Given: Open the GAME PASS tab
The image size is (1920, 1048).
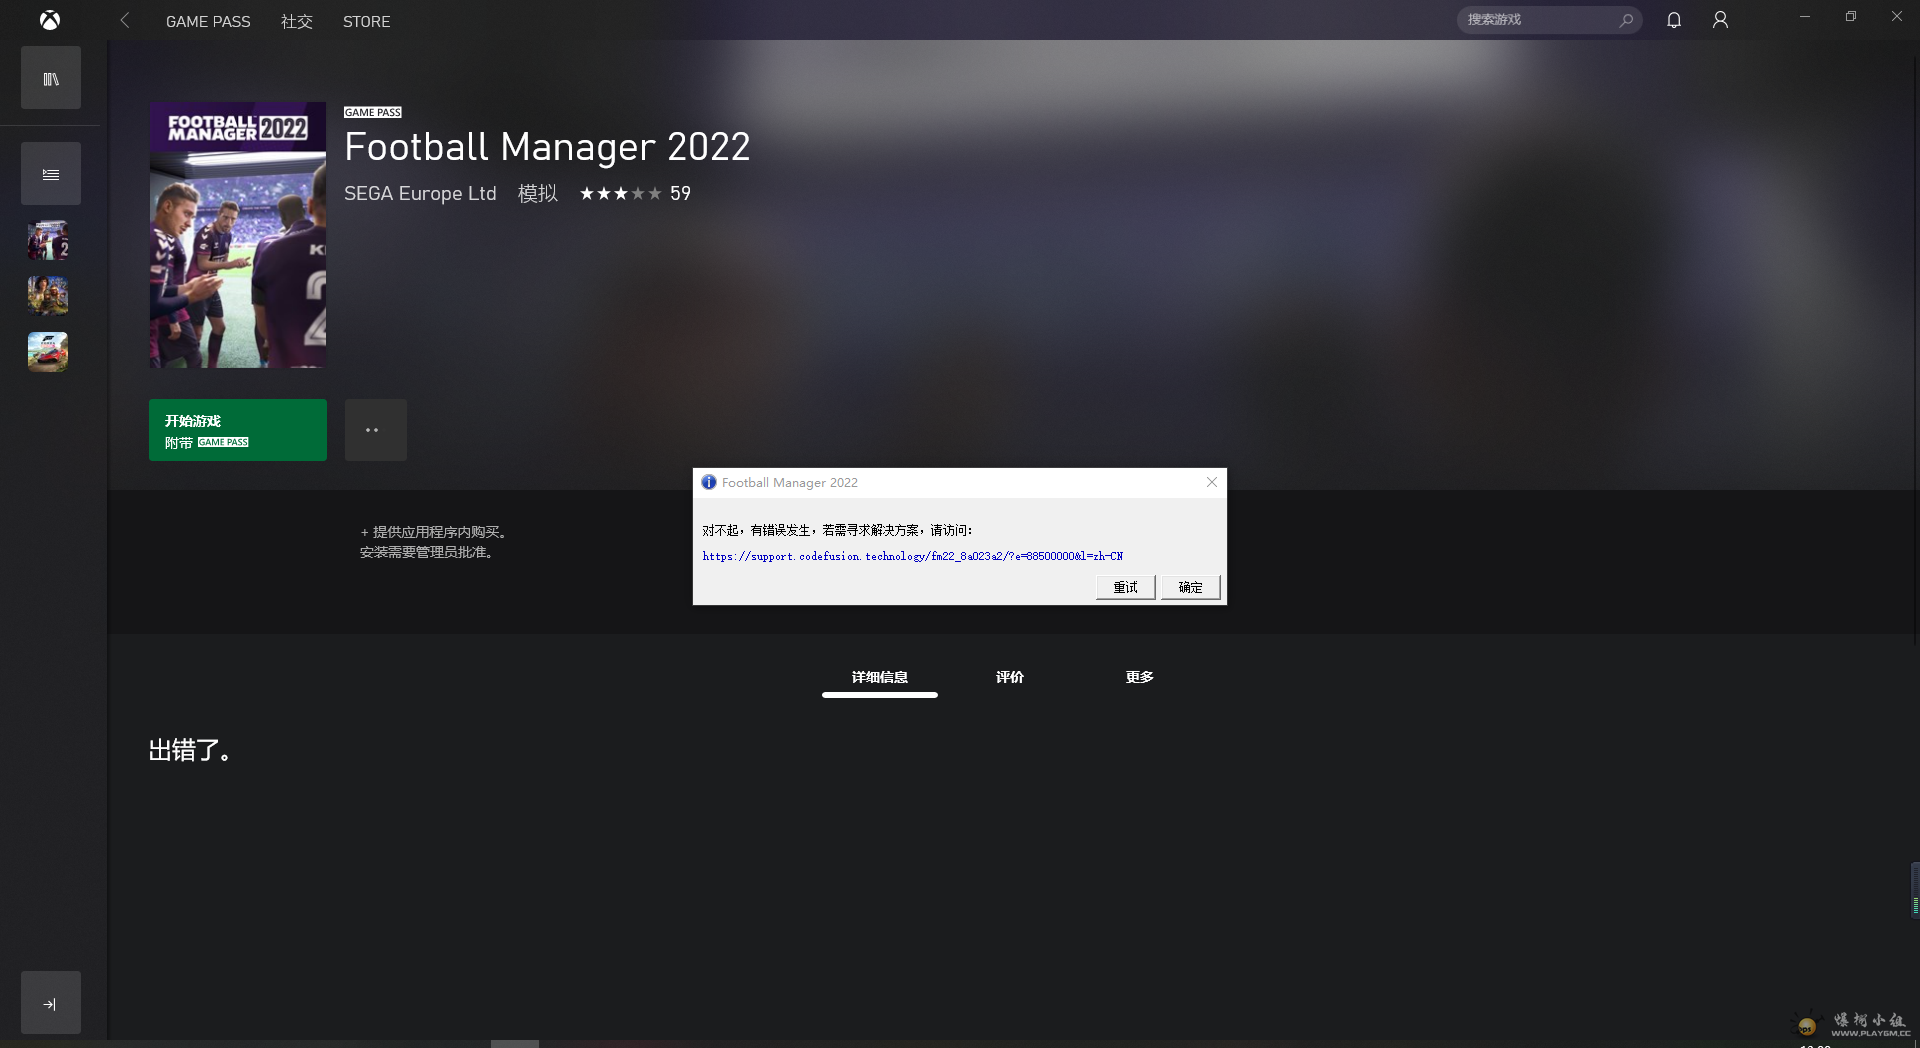Looking at the screenshot, I should coord(208,21).
